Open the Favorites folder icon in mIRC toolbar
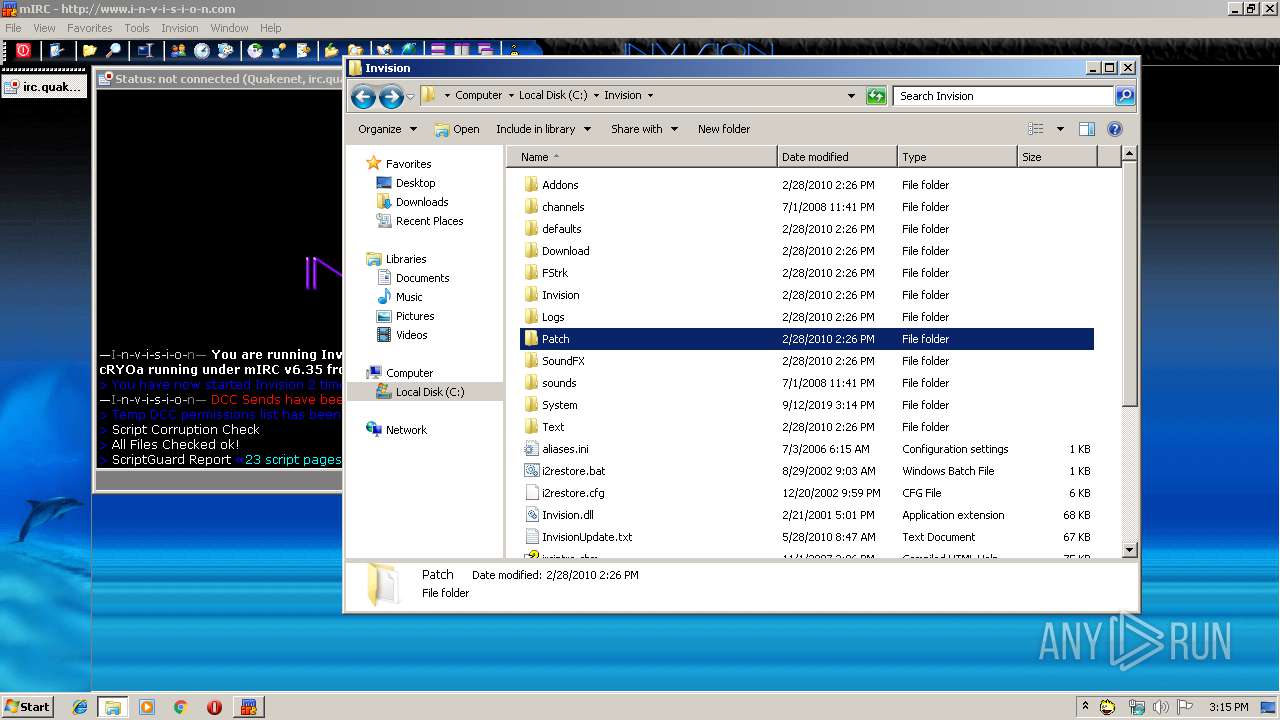 pyautogui.click(x=89, y=50)
